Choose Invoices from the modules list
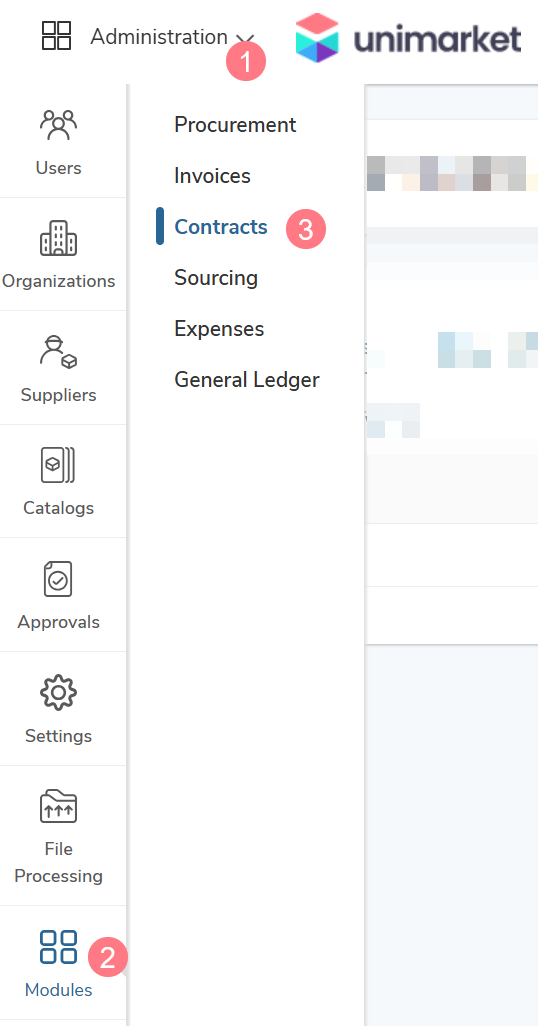The height and width of the screenshot is (1026, 538). click(x=212, y=175)
